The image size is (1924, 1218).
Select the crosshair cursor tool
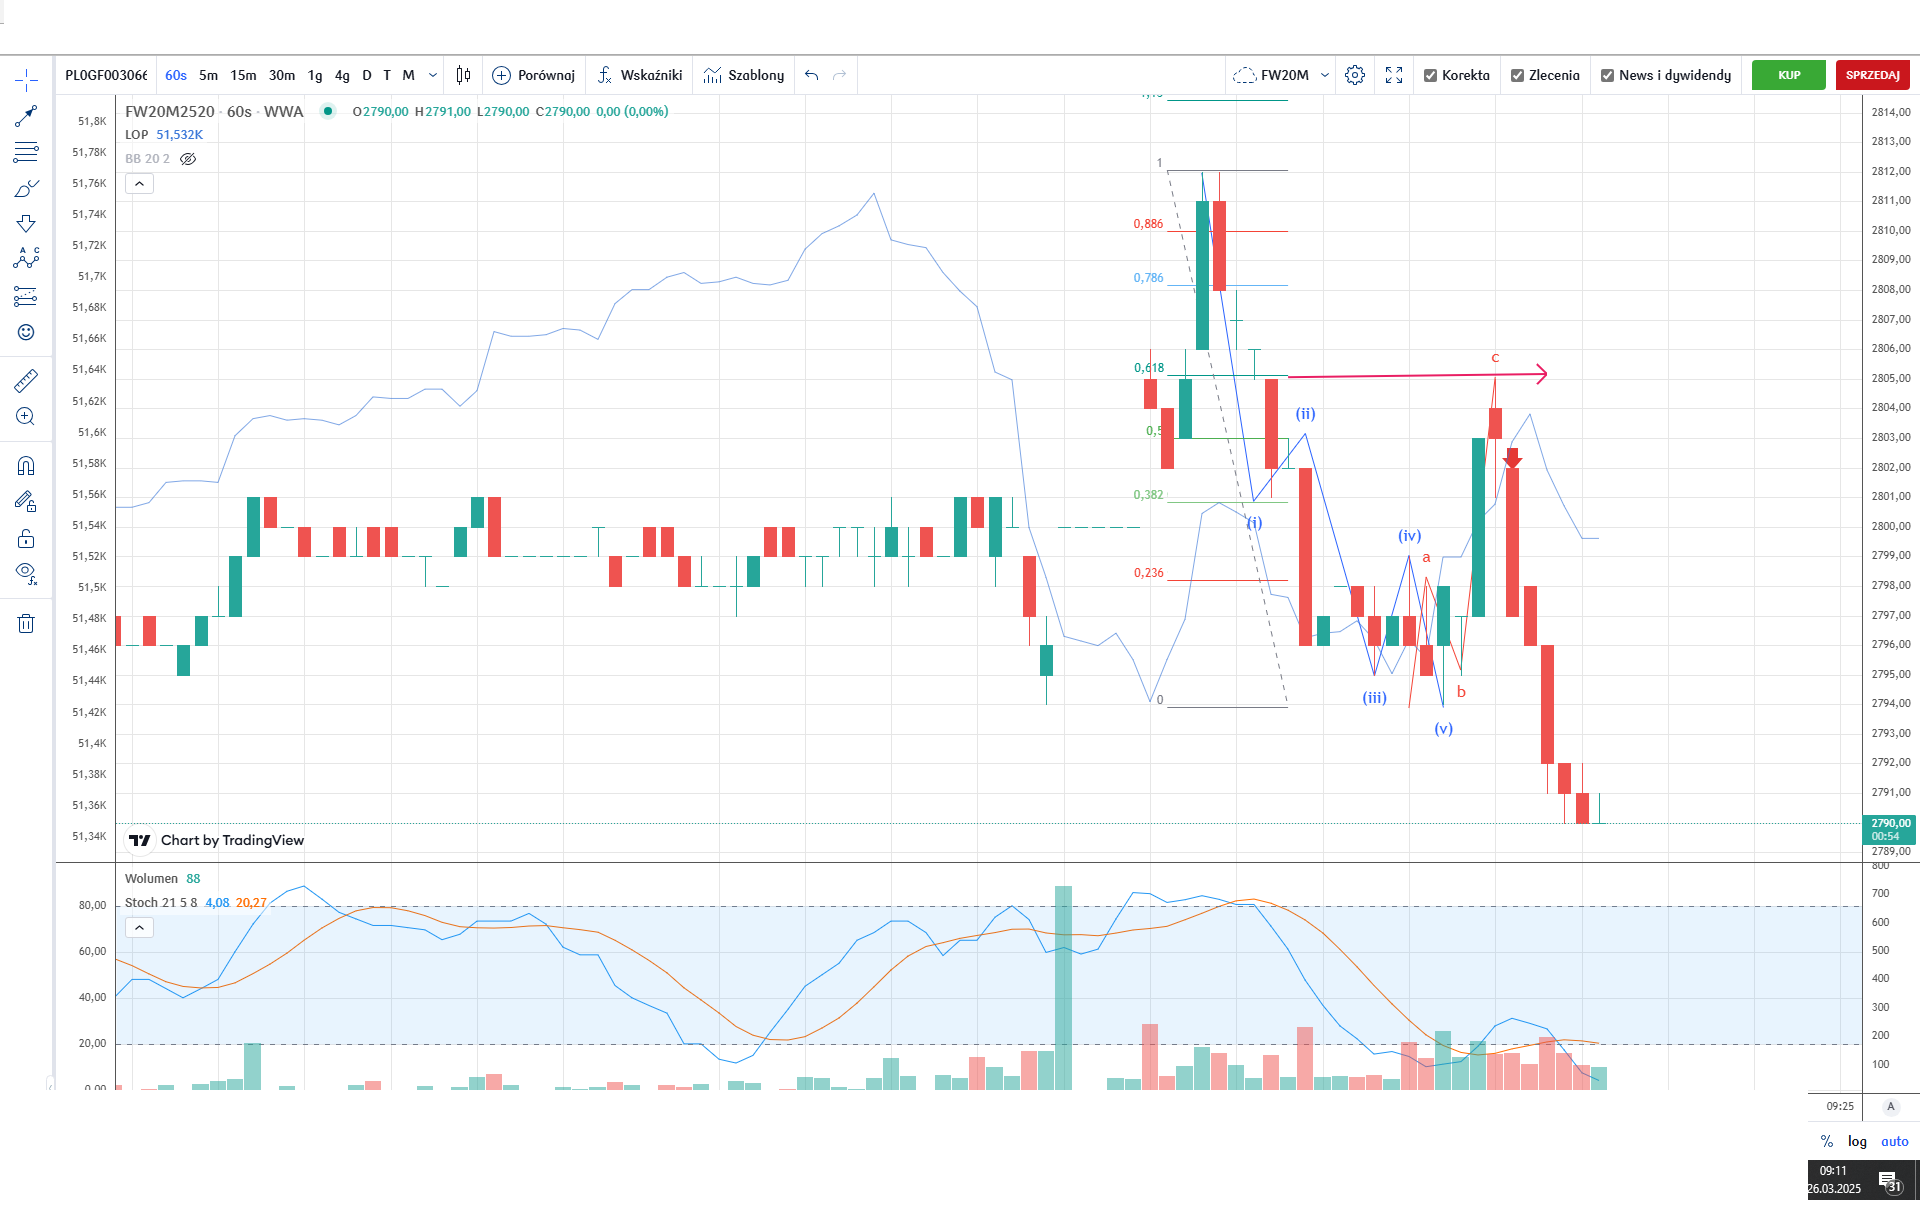point(26,79)
